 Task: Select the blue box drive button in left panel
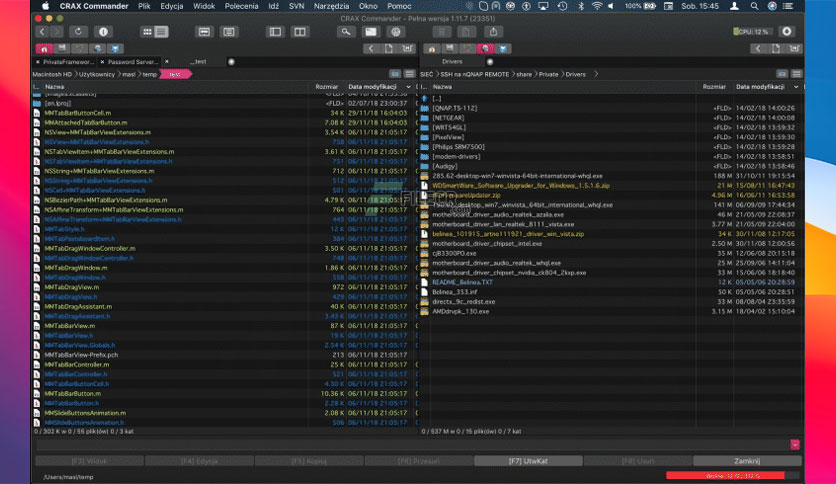(x=115, y=49)
